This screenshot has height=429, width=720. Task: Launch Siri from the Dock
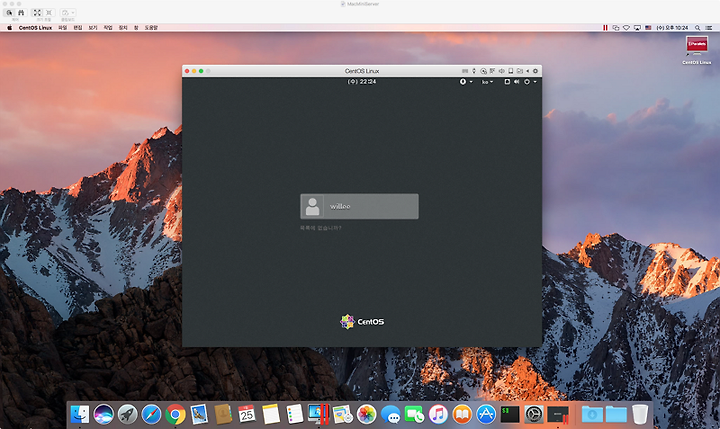(x=104, y=414)
